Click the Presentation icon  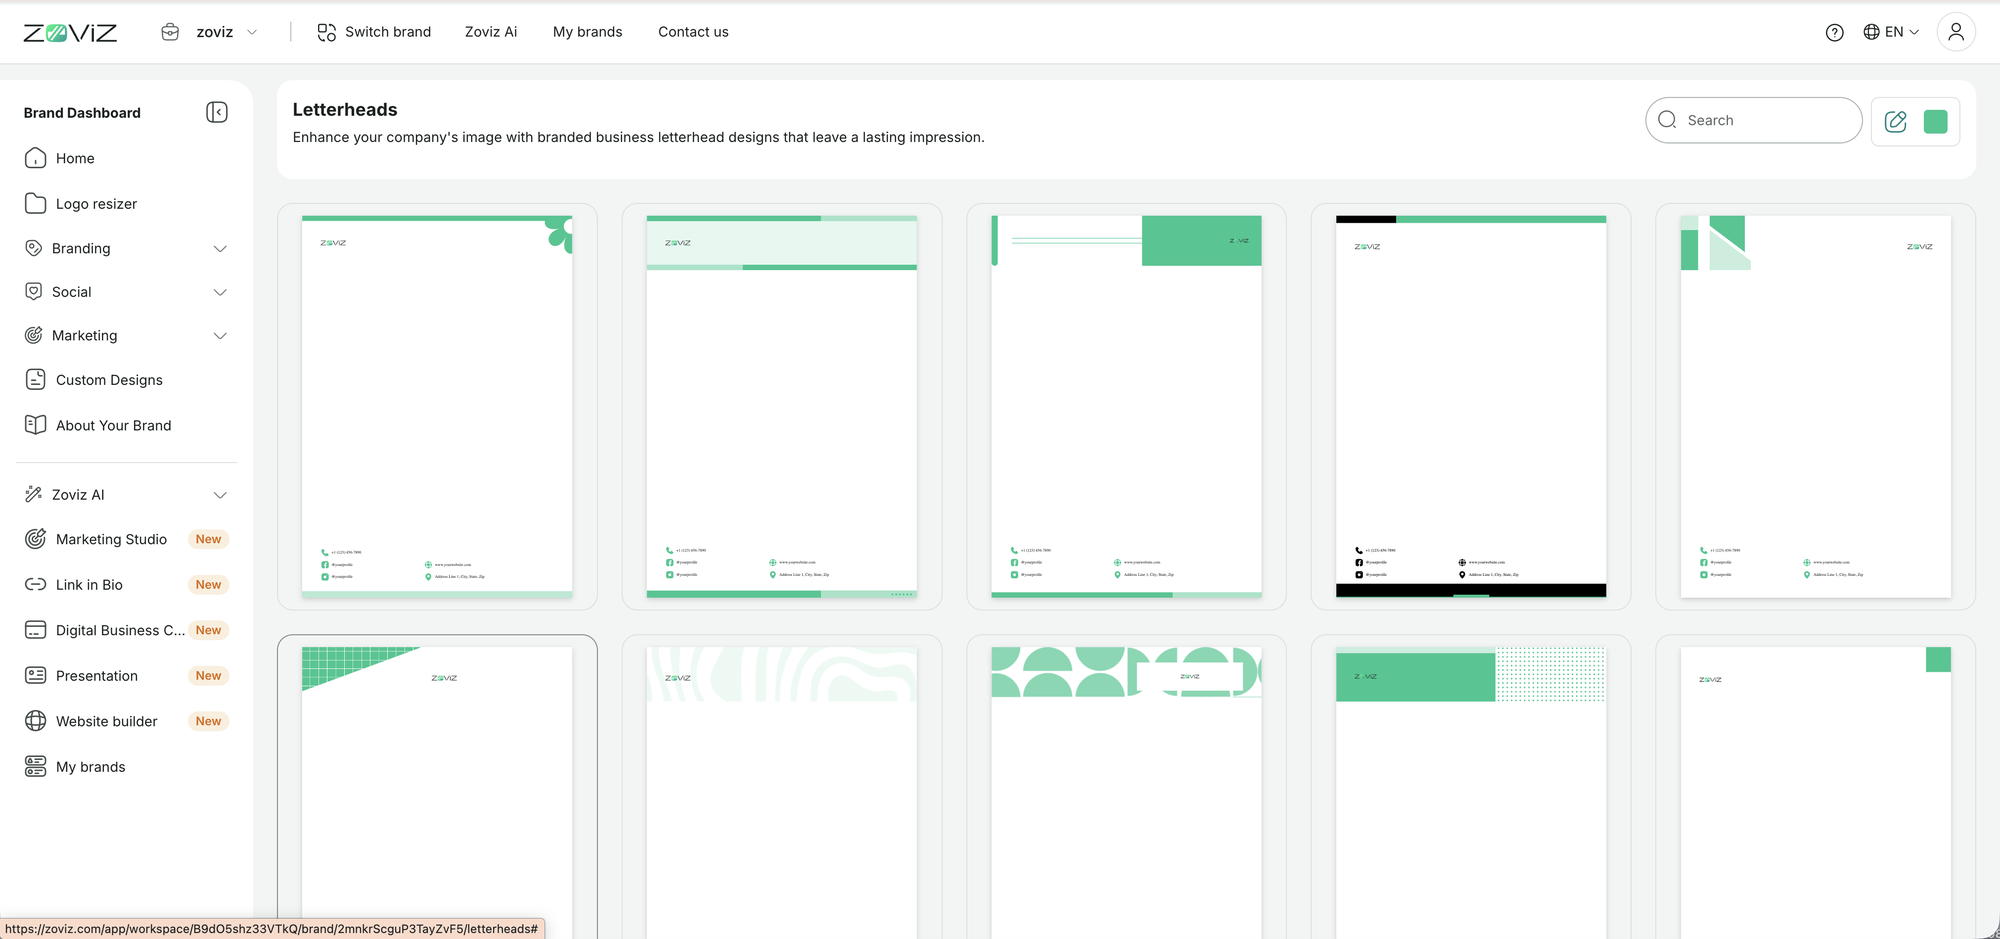click(x=35, y=675)
